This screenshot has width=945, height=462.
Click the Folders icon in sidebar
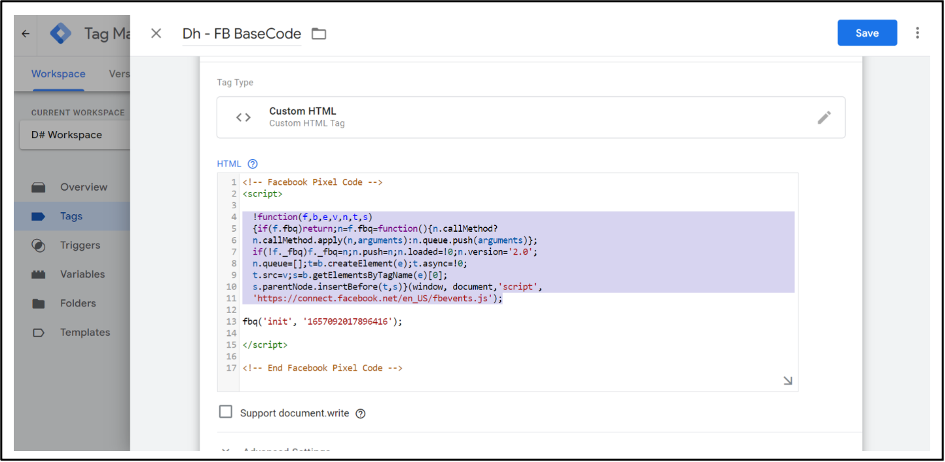click(x=39, y=304)
